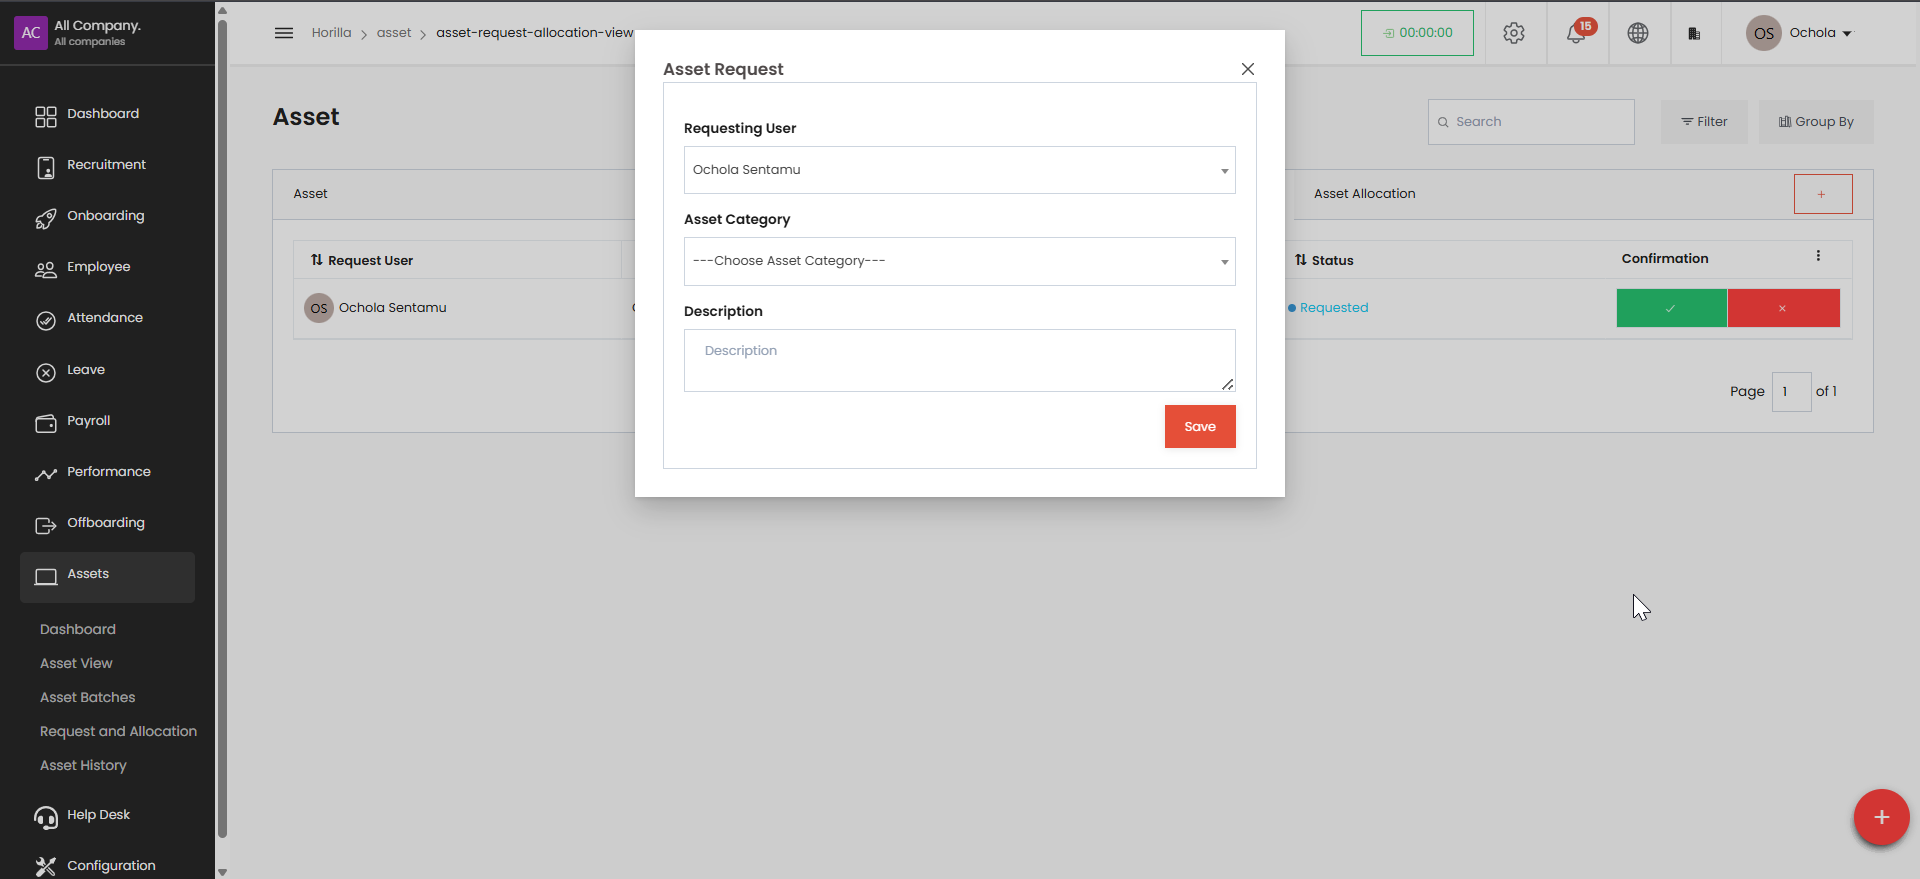The height and width of the screenshot is (879, 1920).
Task: Start the 00:00:00 check-in timer
Action: pos(1417,33)
